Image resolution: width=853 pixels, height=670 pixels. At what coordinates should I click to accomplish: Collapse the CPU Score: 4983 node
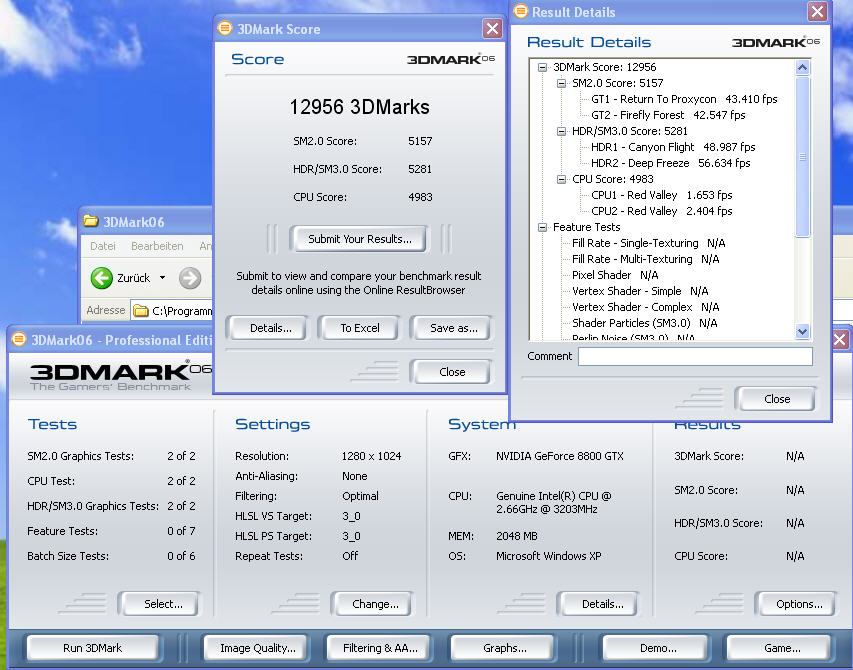(561, 179)
